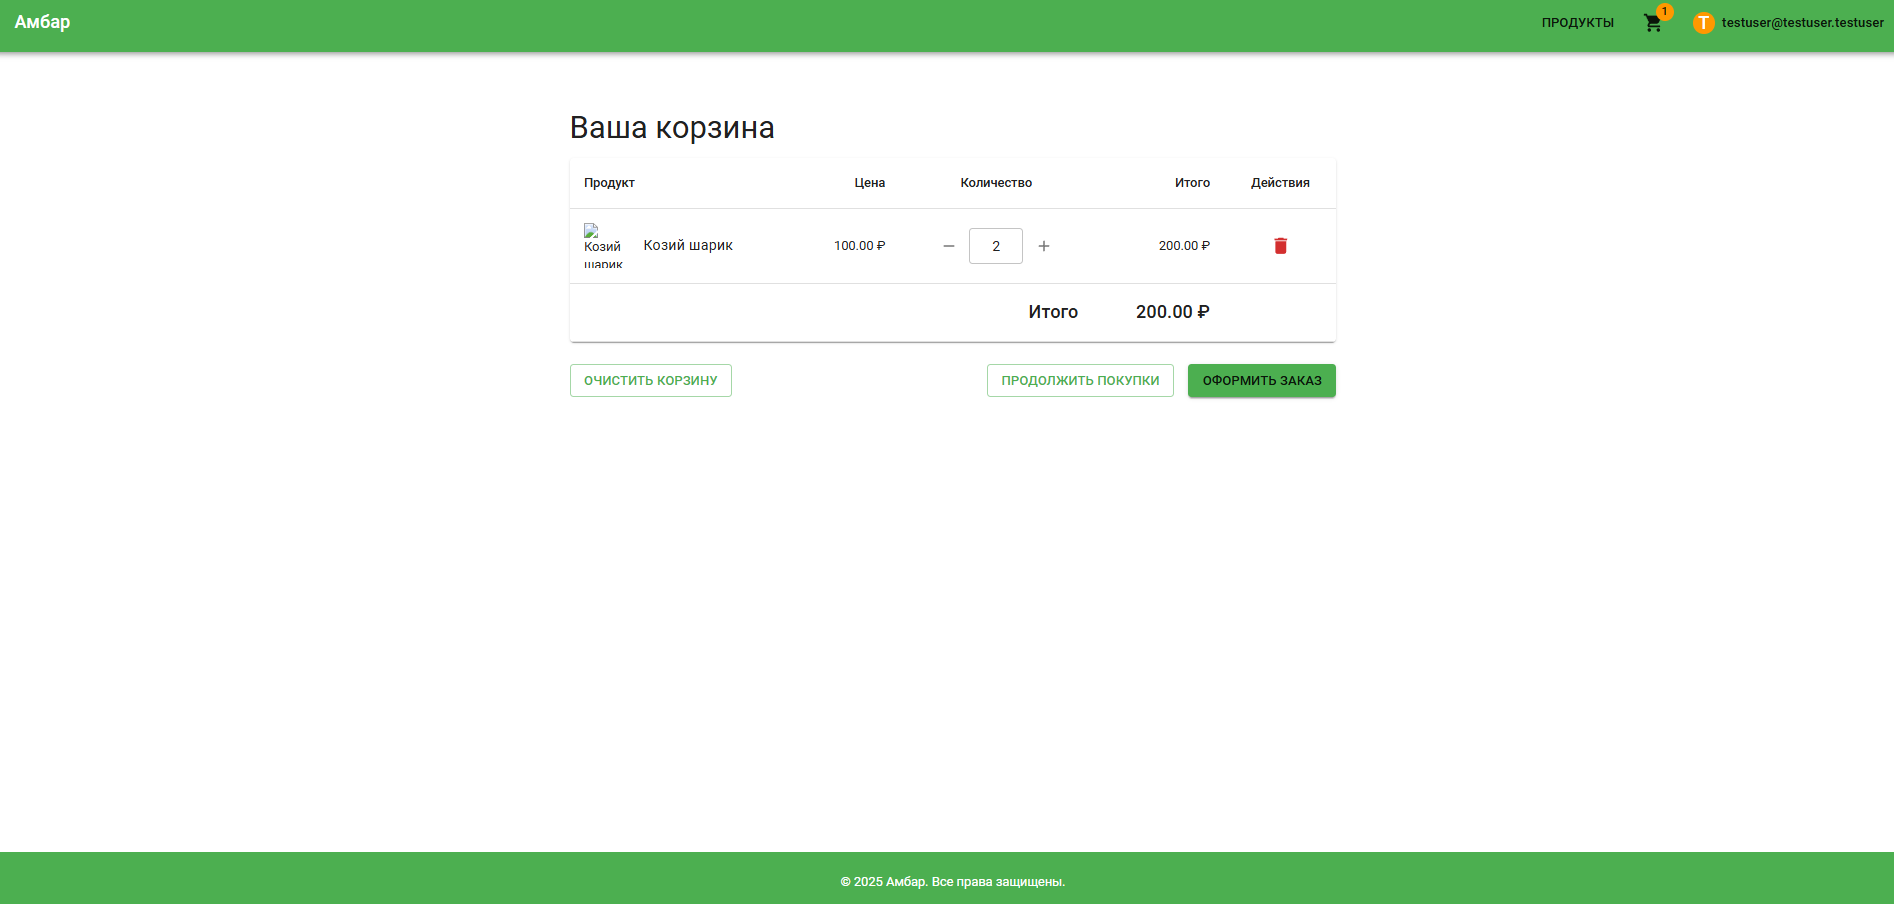Click the Количество column header
Image resolution: width=1894 pixels, height=904 pixels.
click(996, 183)
